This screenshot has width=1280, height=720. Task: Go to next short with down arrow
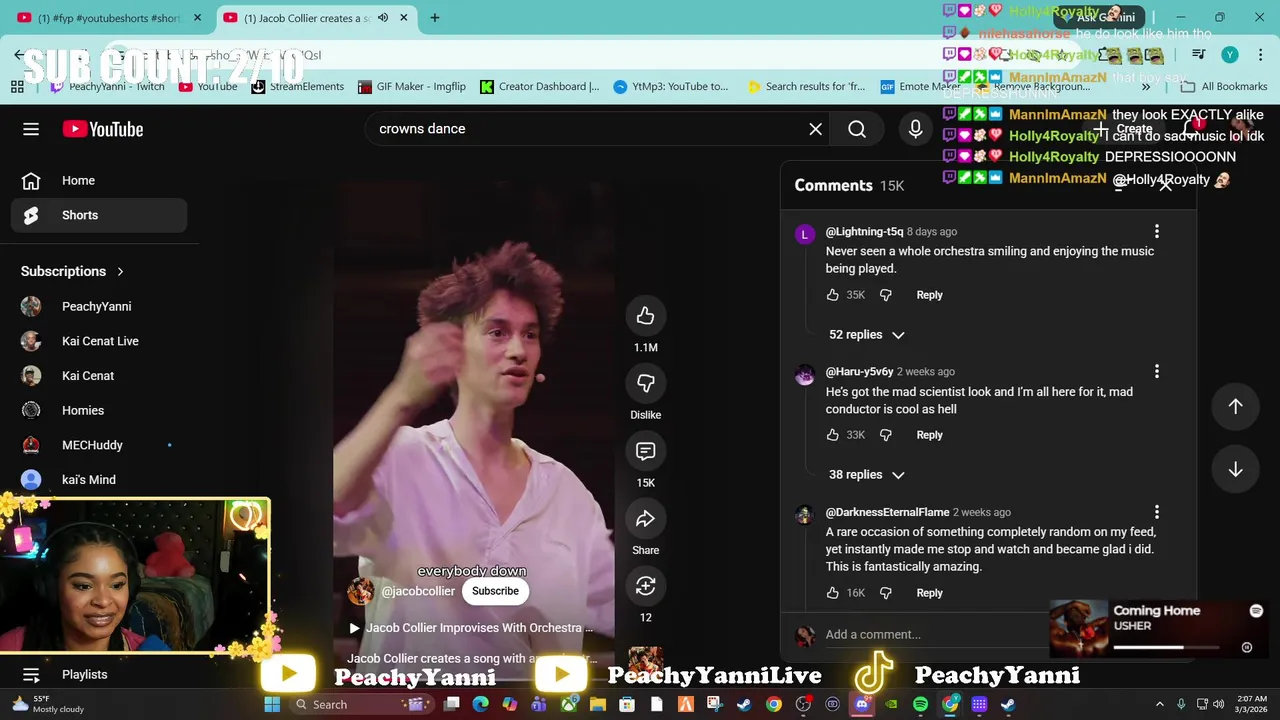1235,470
